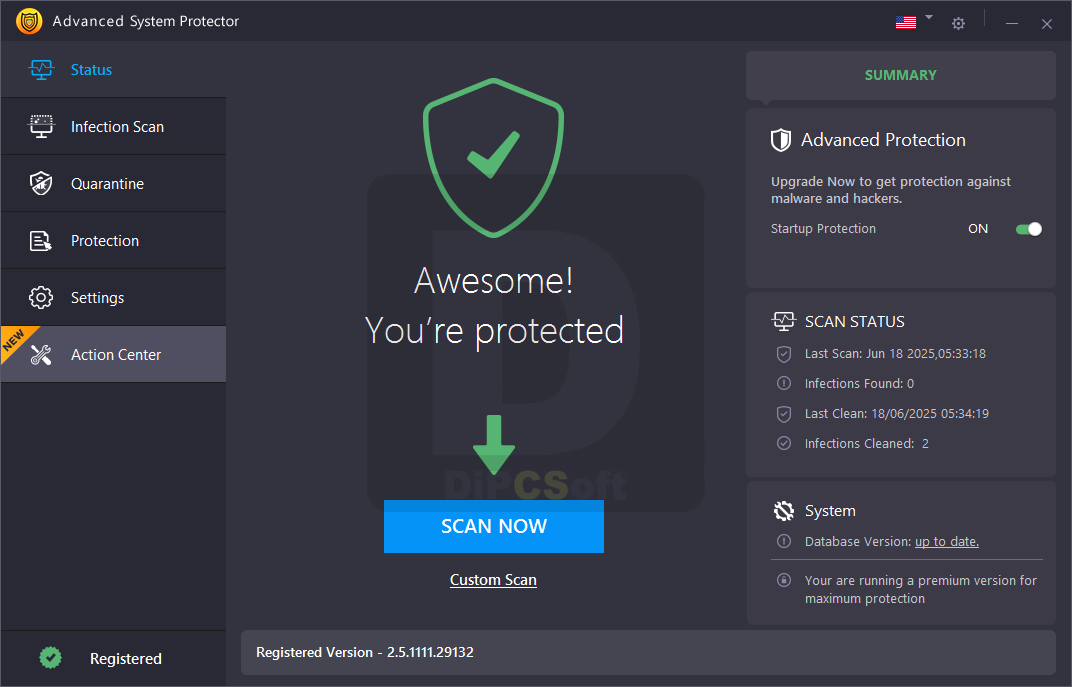Click the Quarantine shield icon in the sidebar
This screenshot has width=1072, height=687.
(x=41, y=183)
